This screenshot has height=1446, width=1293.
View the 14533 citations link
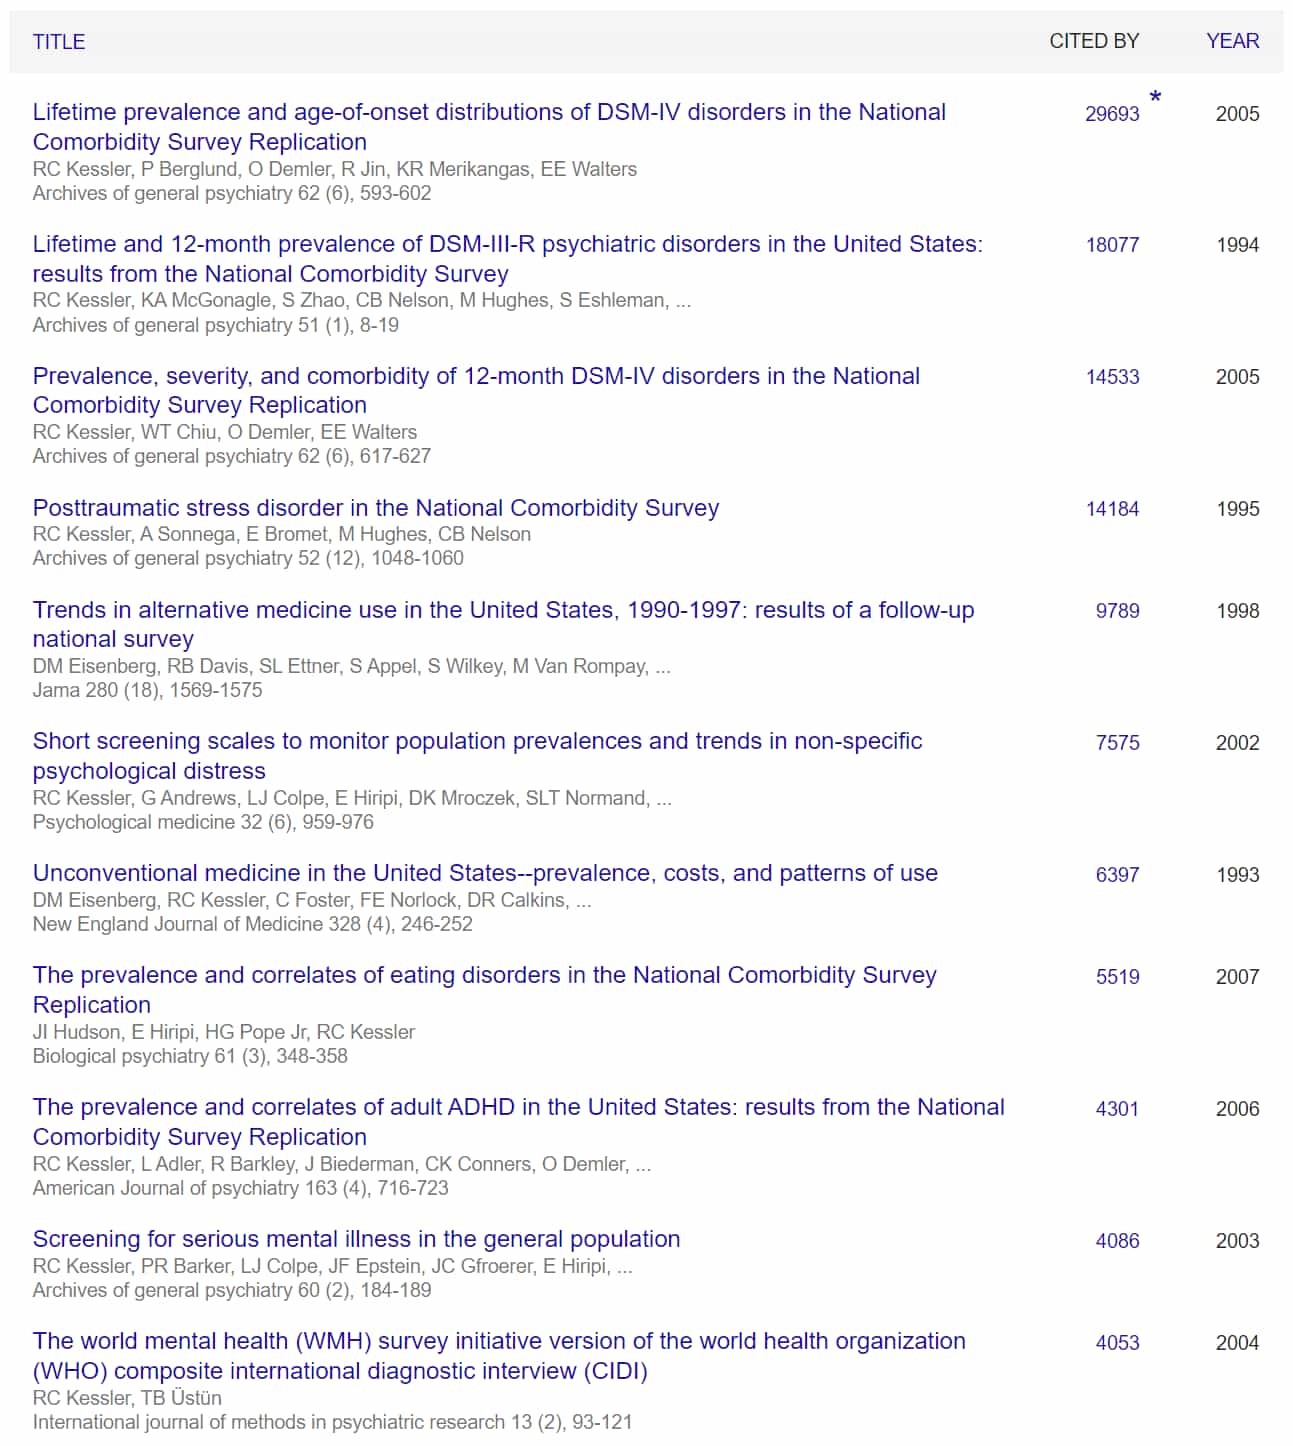(x=1113, y=377)
